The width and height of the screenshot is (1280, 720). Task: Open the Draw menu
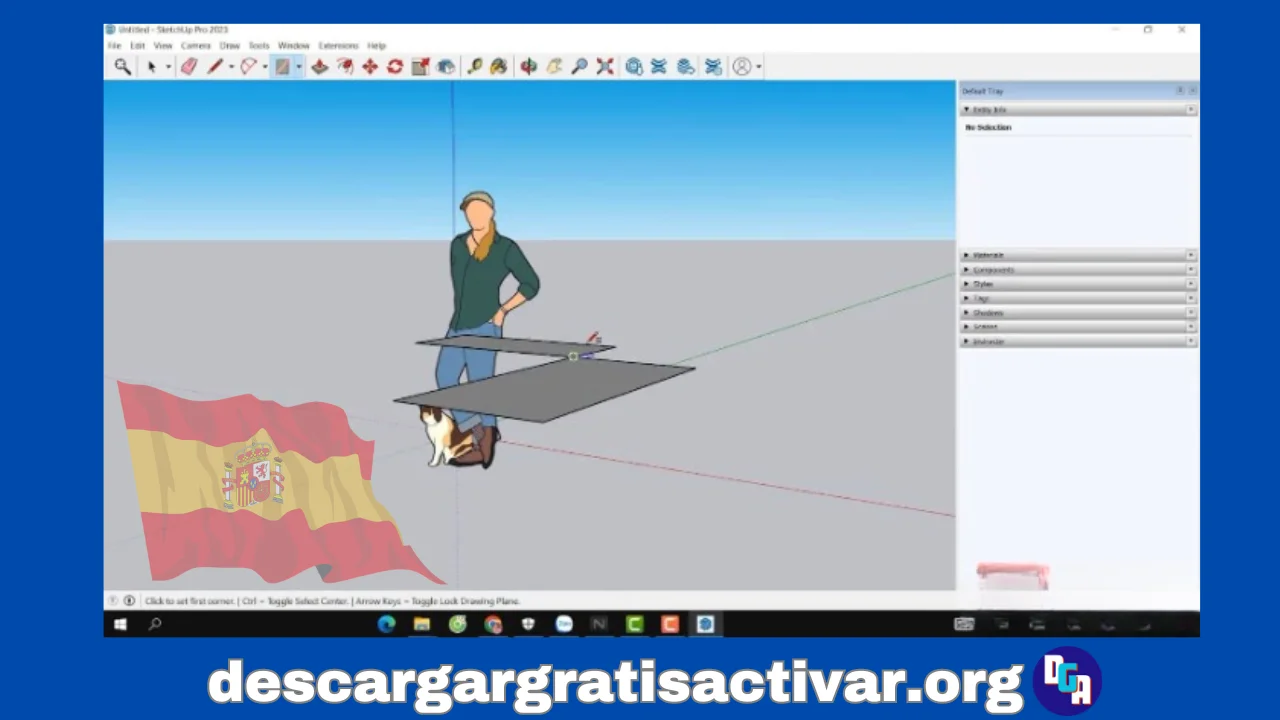230,46
